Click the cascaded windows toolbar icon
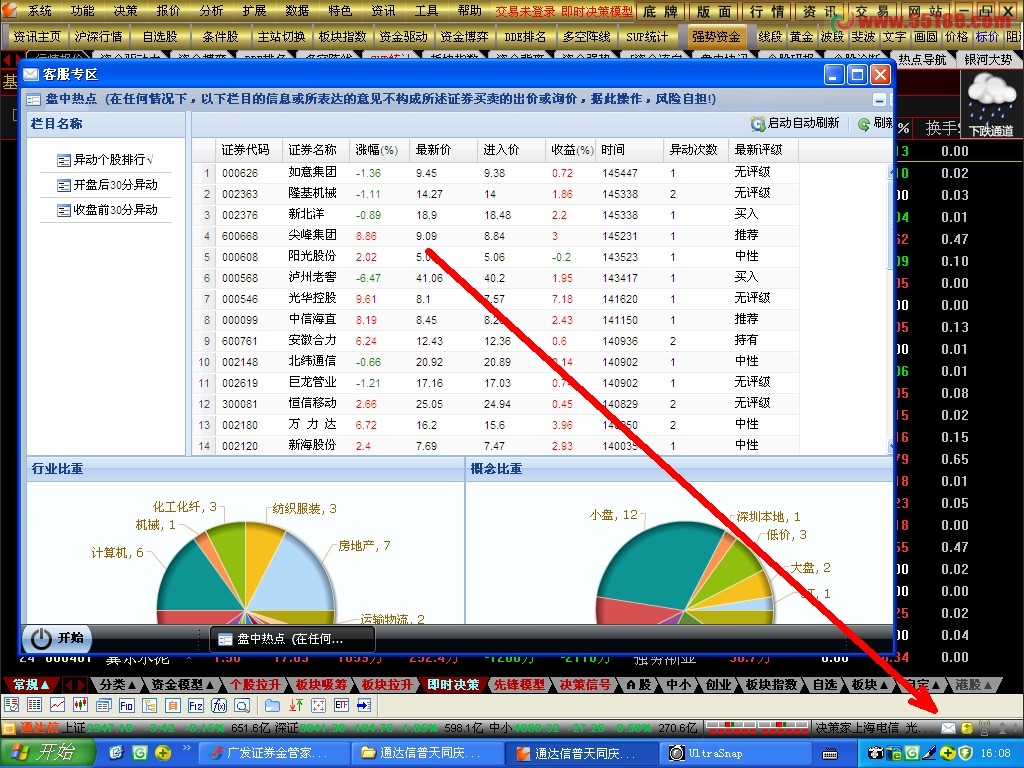This screenshot has width=1024, height=768. tap(104, 705)
